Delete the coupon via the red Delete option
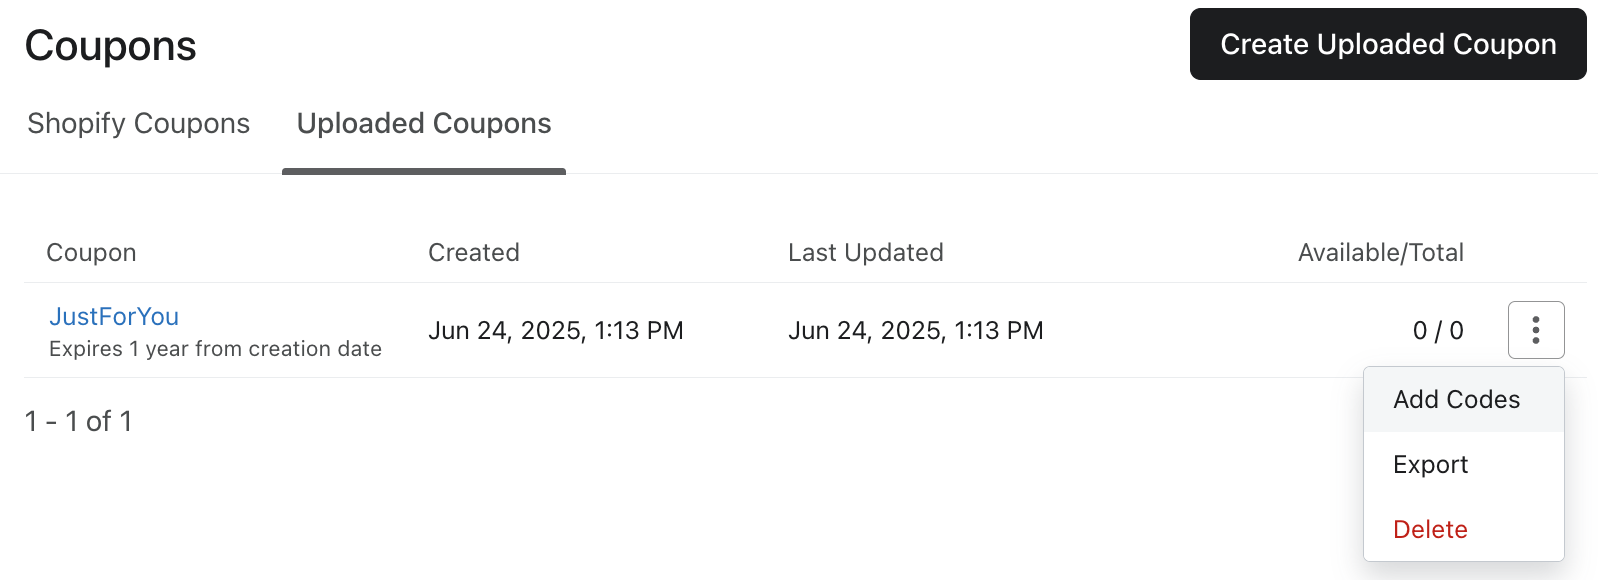 pos(1430,530)
